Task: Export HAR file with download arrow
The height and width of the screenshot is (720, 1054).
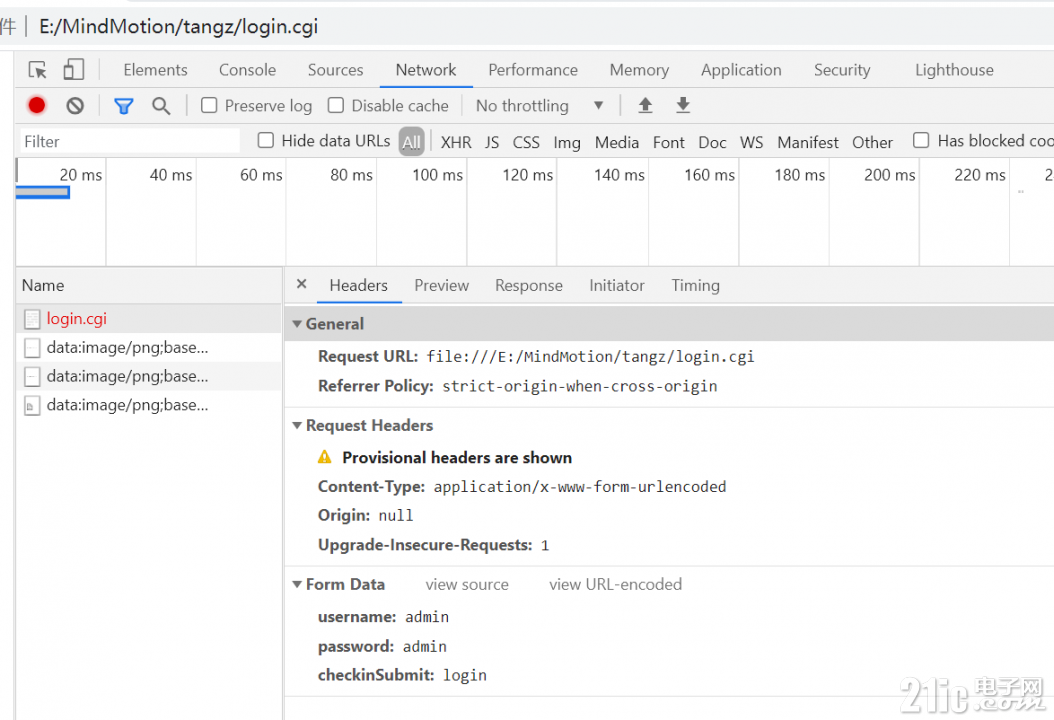Action: (683, 105)
